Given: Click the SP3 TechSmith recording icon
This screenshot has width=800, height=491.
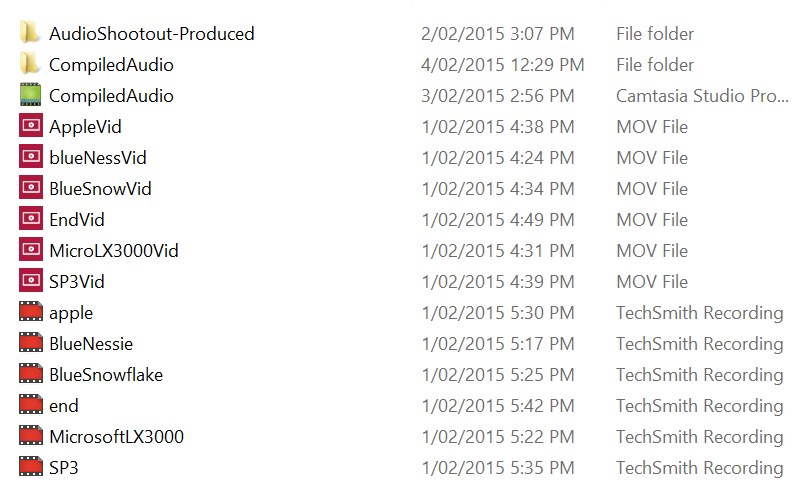Looking at the screenshot, I should 30,468.
